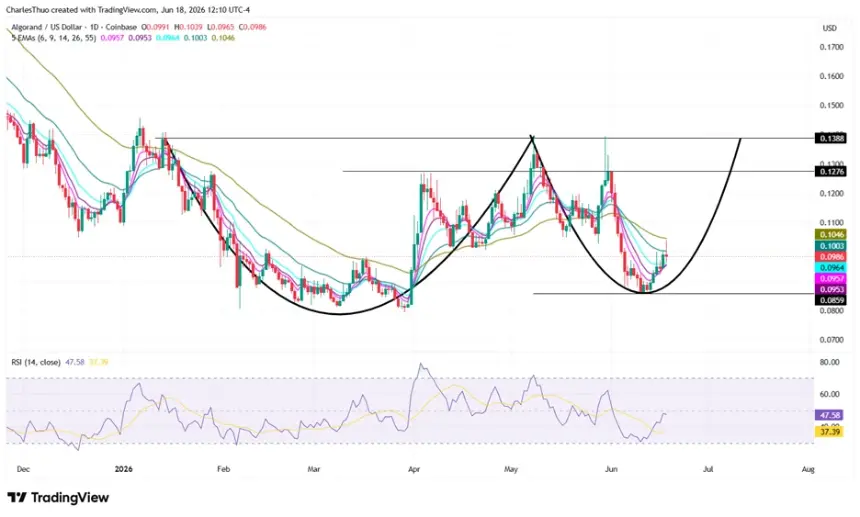This screenshot has height=517, width=860.
Task: Click the purple 47.58 RSI value tag on the axis
Action: 829,416
